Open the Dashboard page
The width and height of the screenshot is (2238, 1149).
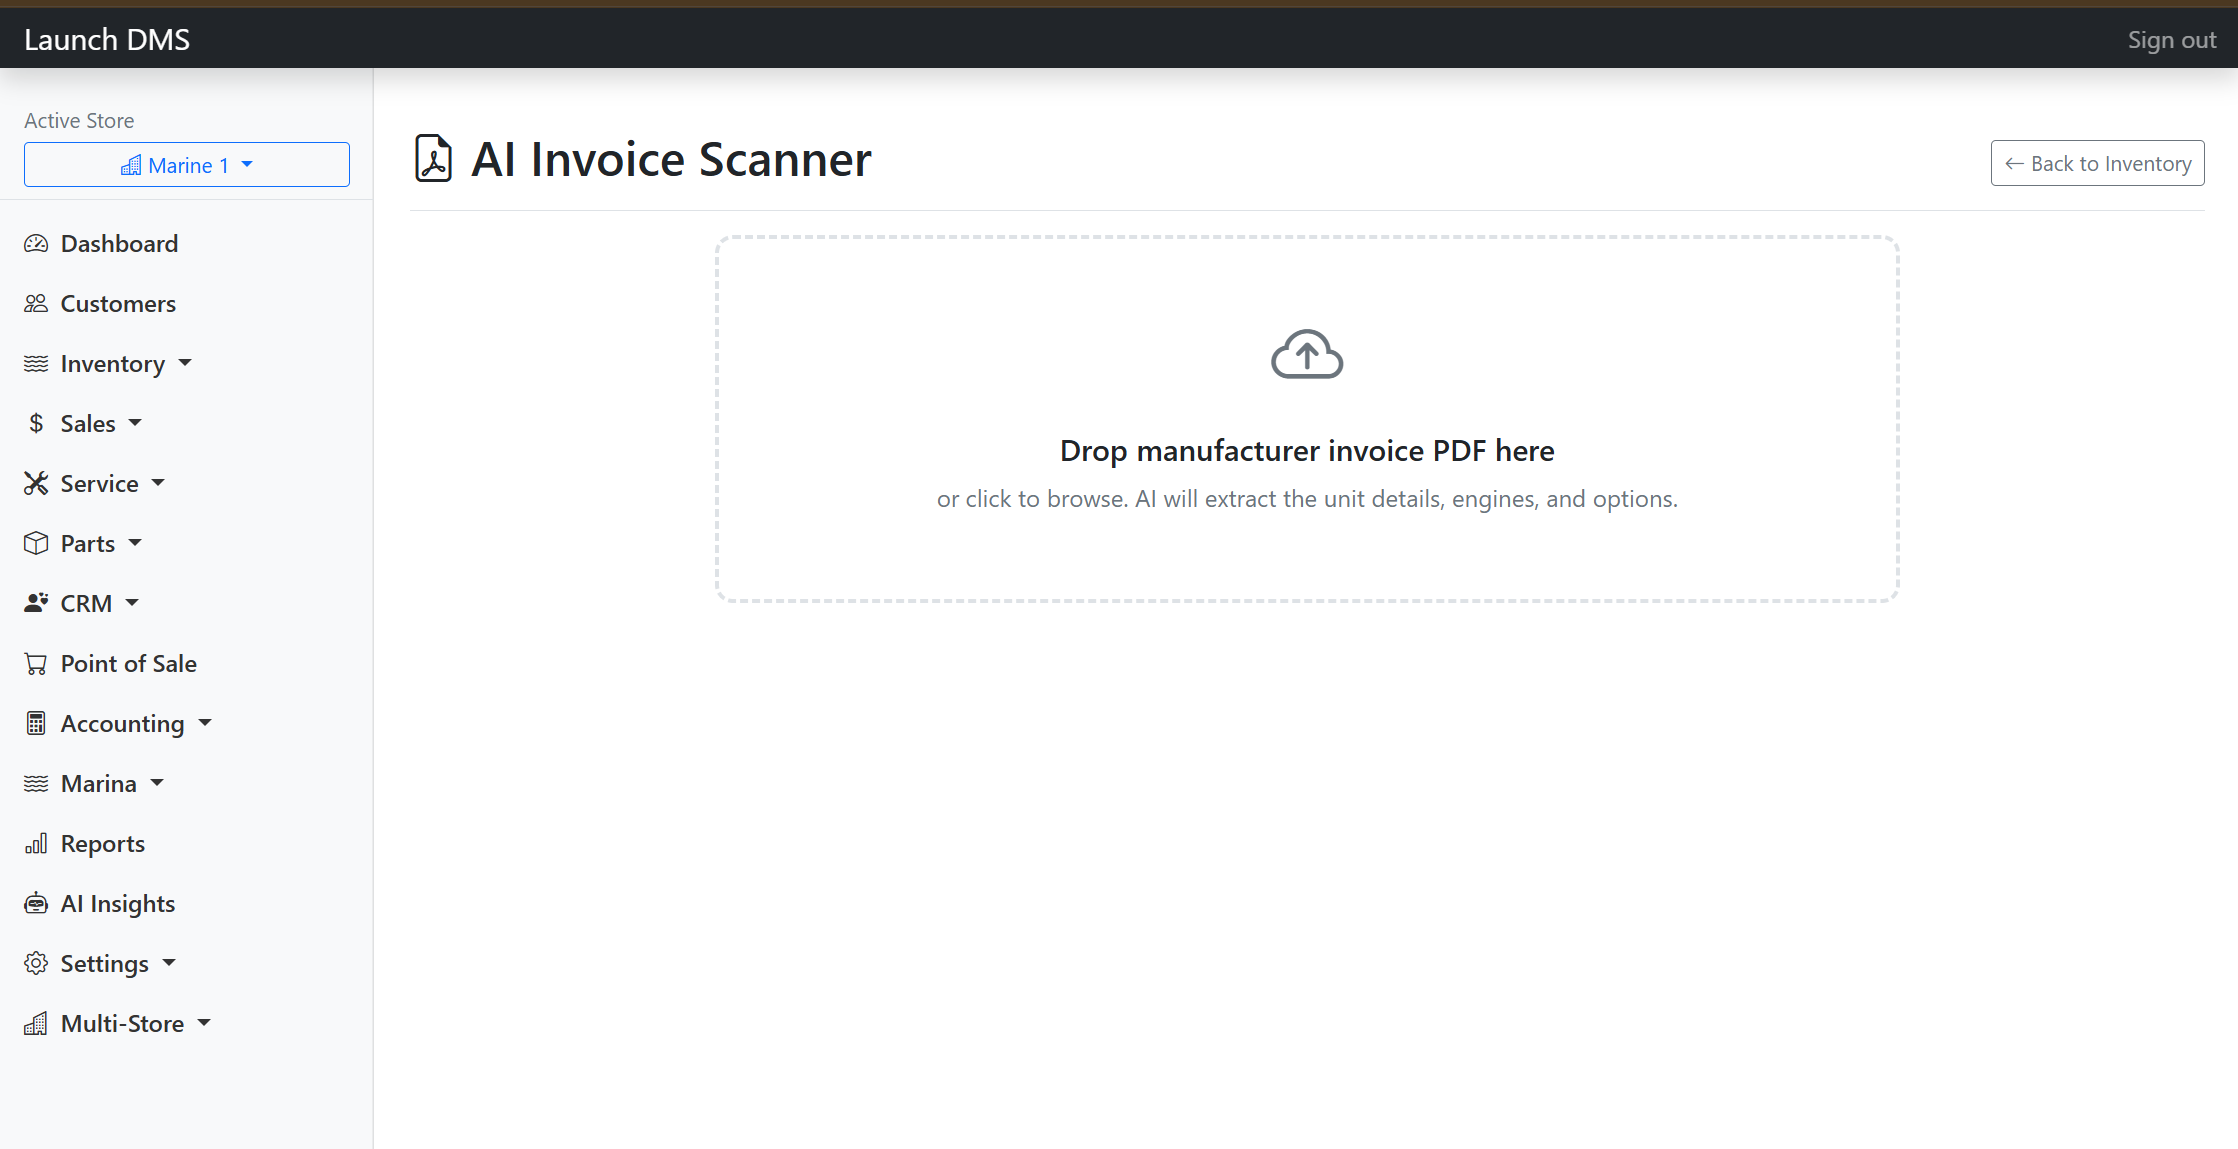coord(119,244)
